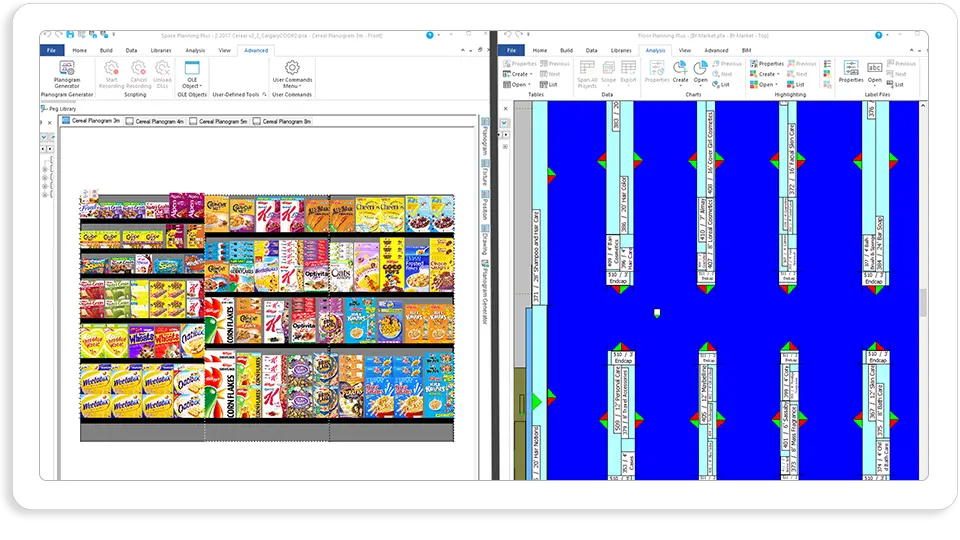
Task: Click Label Files List button
Action: [x=894, y=84]
